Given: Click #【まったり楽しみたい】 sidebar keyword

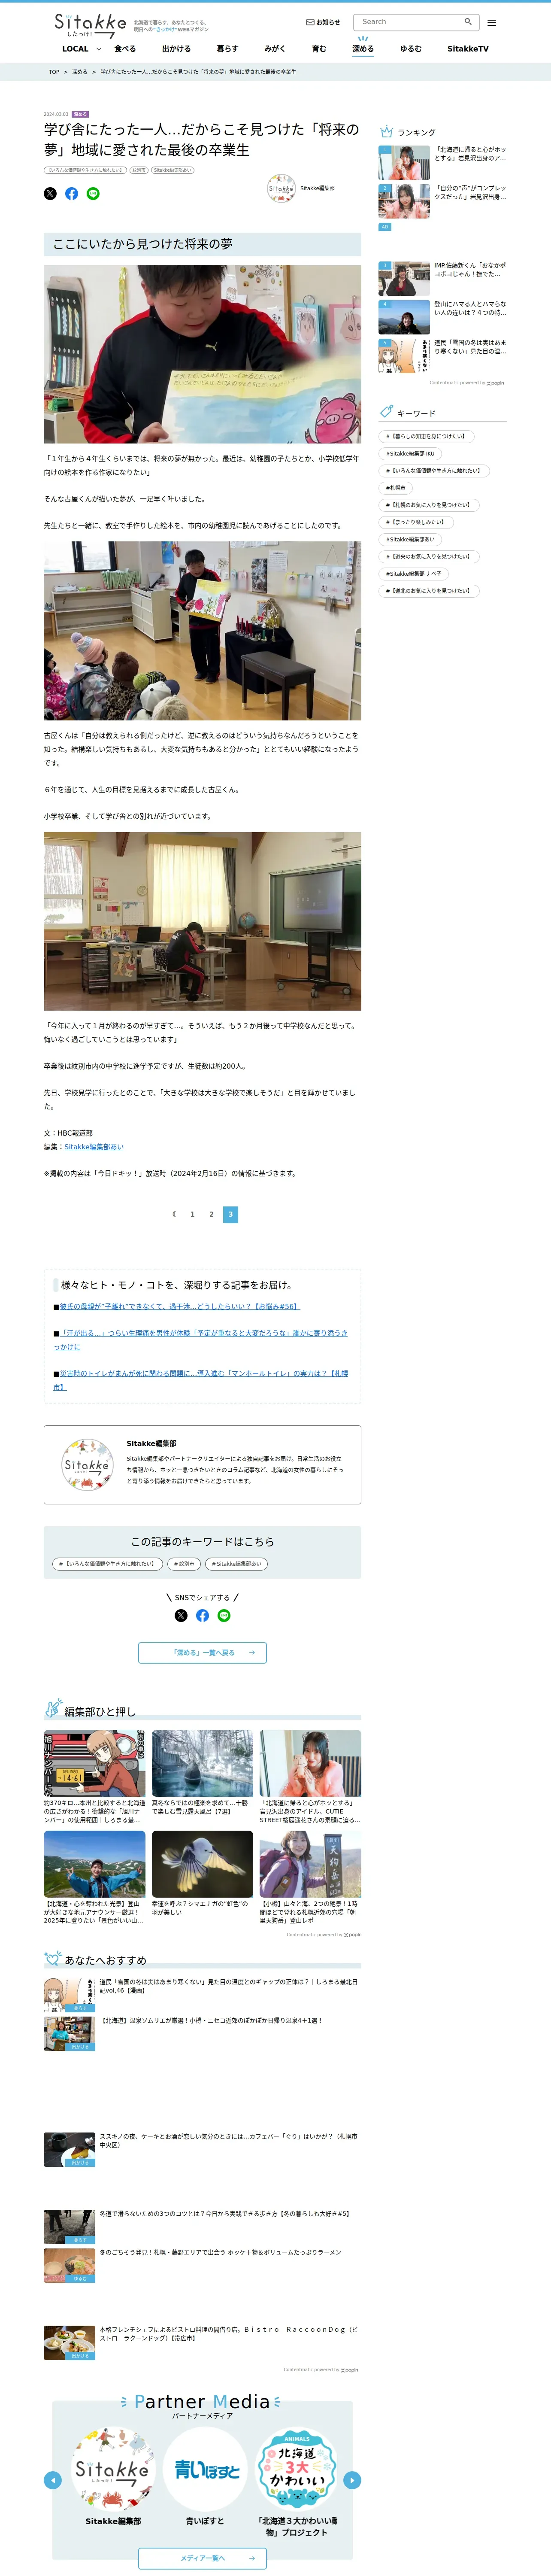Looking at the screenshot, I should point(415,522).
